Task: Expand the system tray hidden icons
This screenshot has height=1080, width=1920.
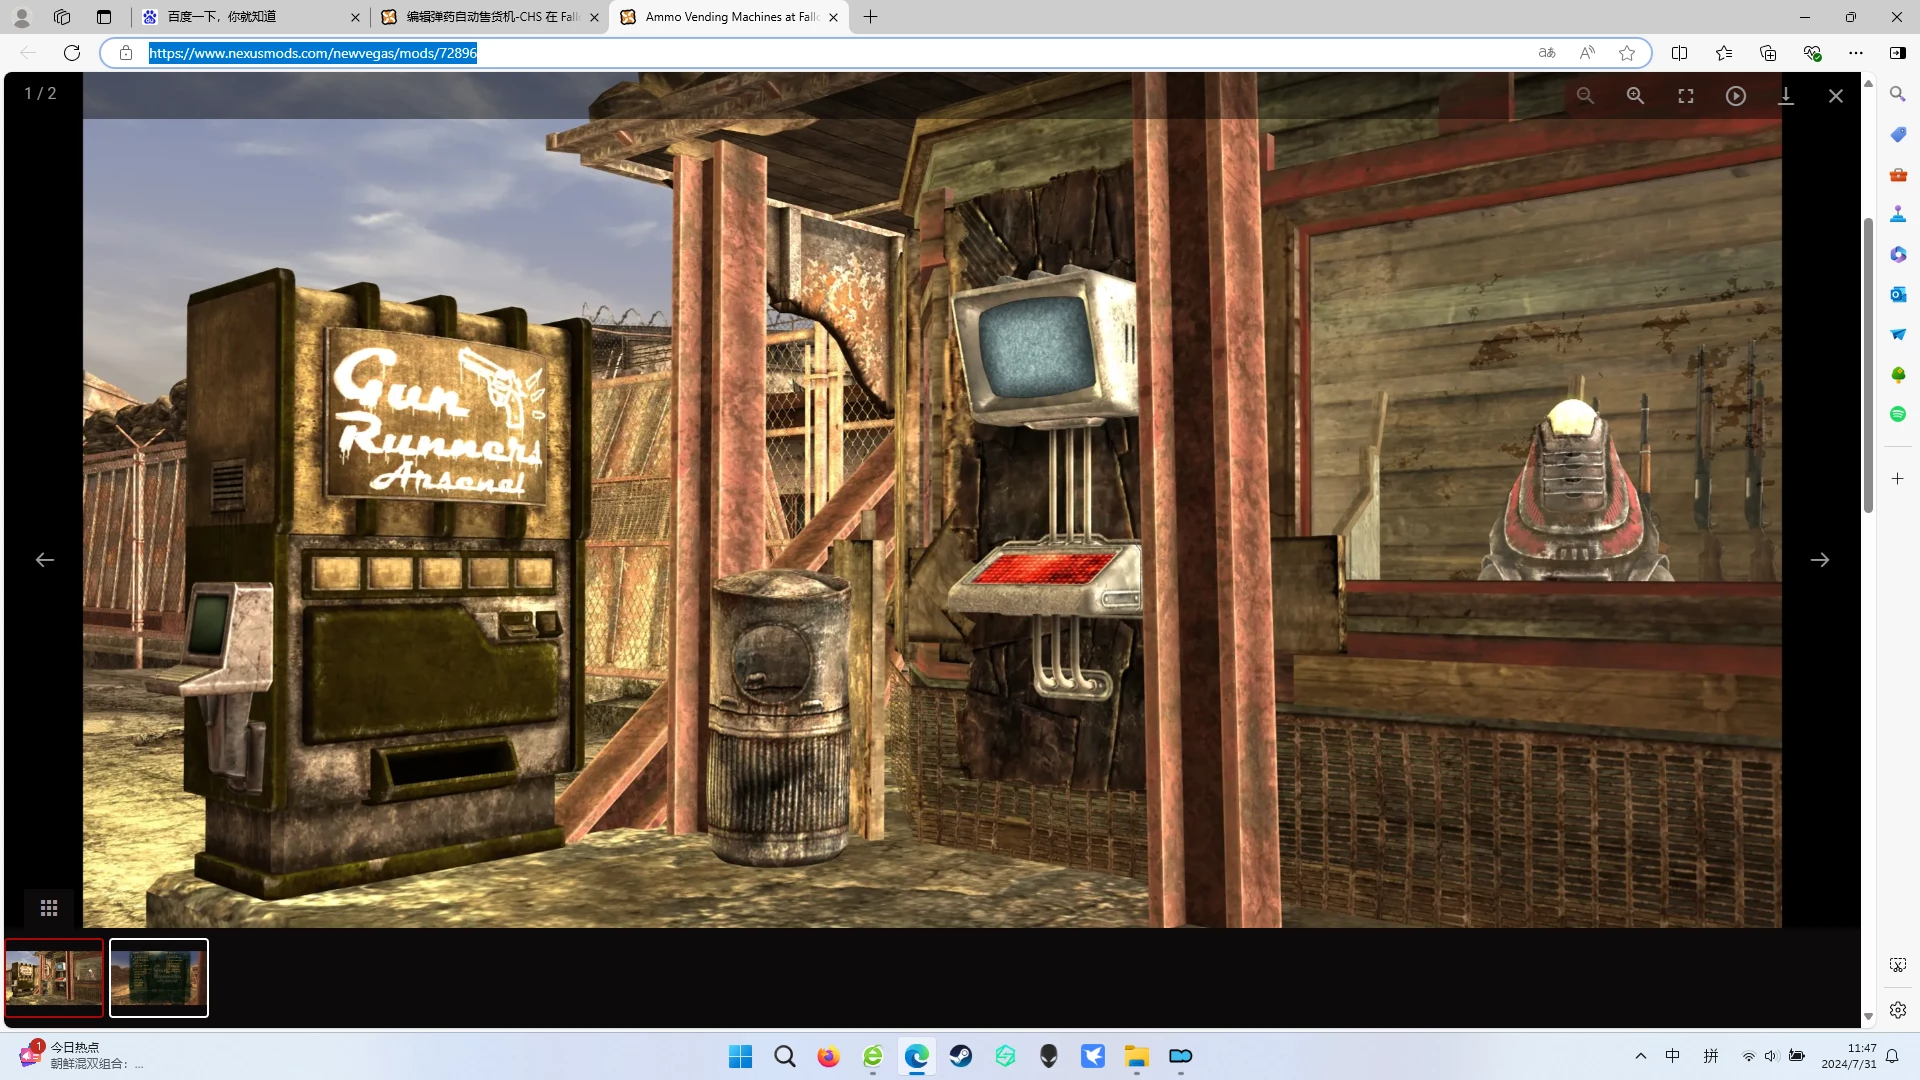Action: point(1641,1056)
